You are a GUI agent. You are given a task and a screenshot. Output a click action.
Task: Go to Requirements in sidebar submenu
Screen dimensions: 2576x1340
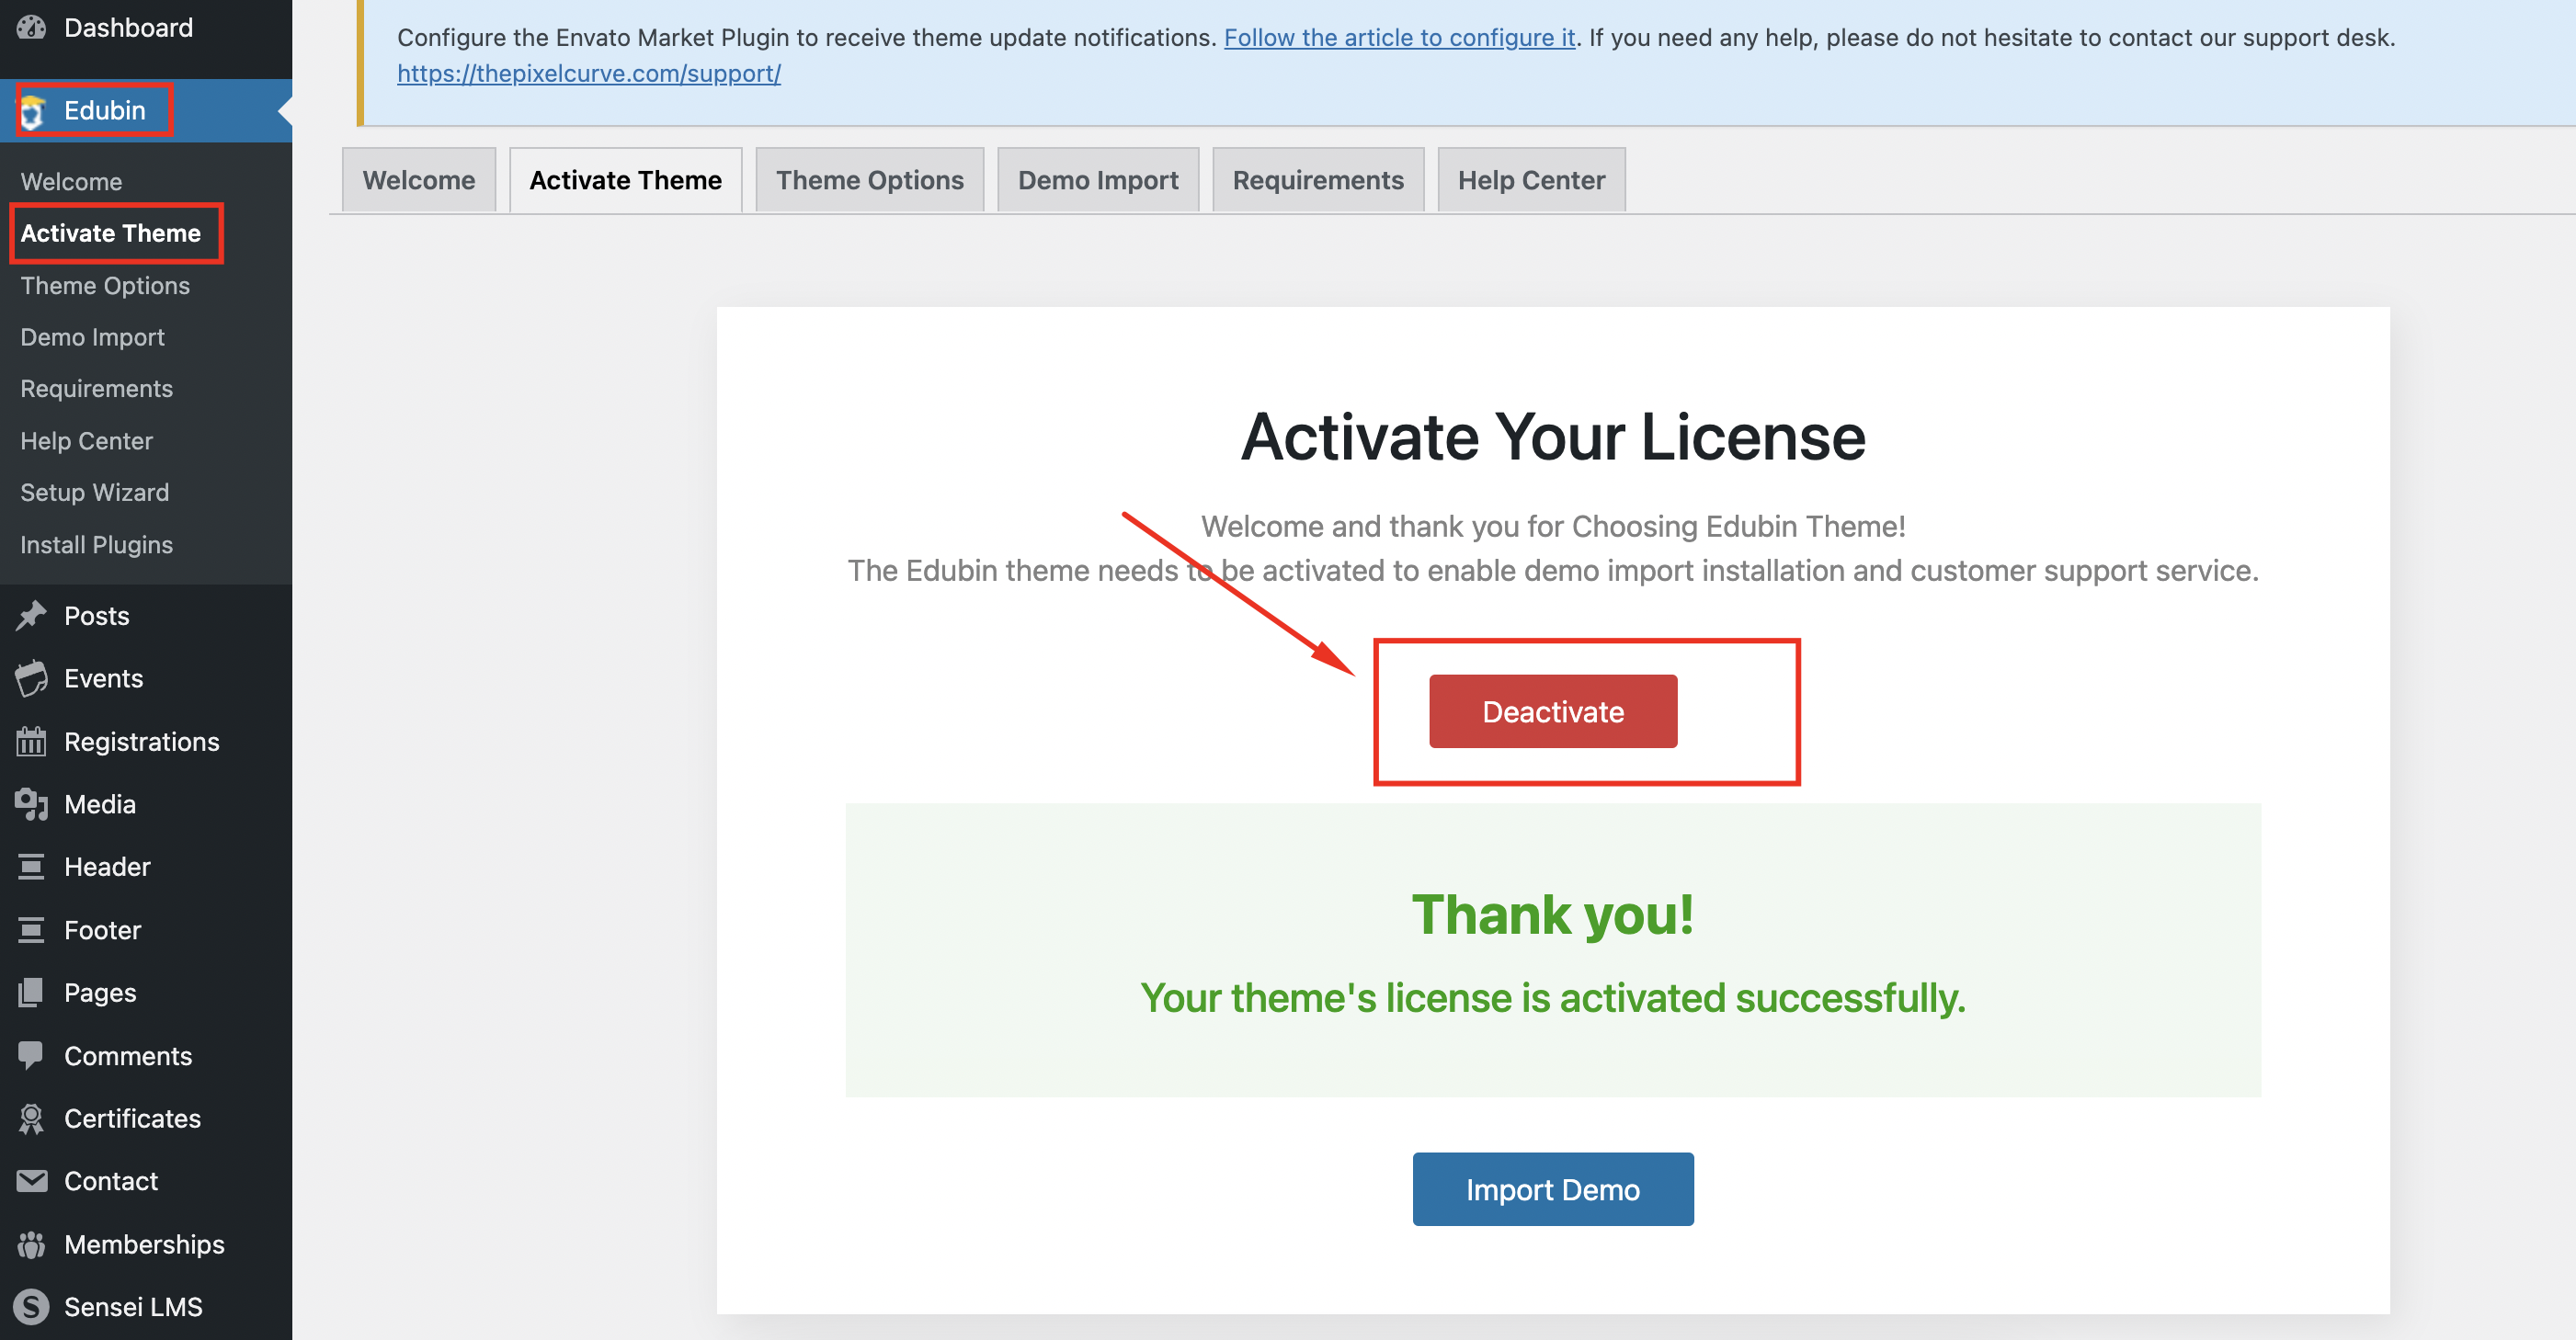click(96, 389)
